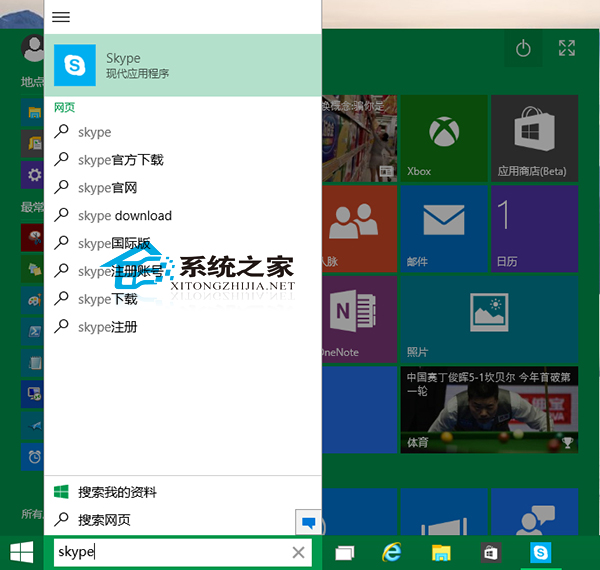Click 搜索我的资料 to search my stuff
This screenshot has height=570, width=600.
(117, 493)
